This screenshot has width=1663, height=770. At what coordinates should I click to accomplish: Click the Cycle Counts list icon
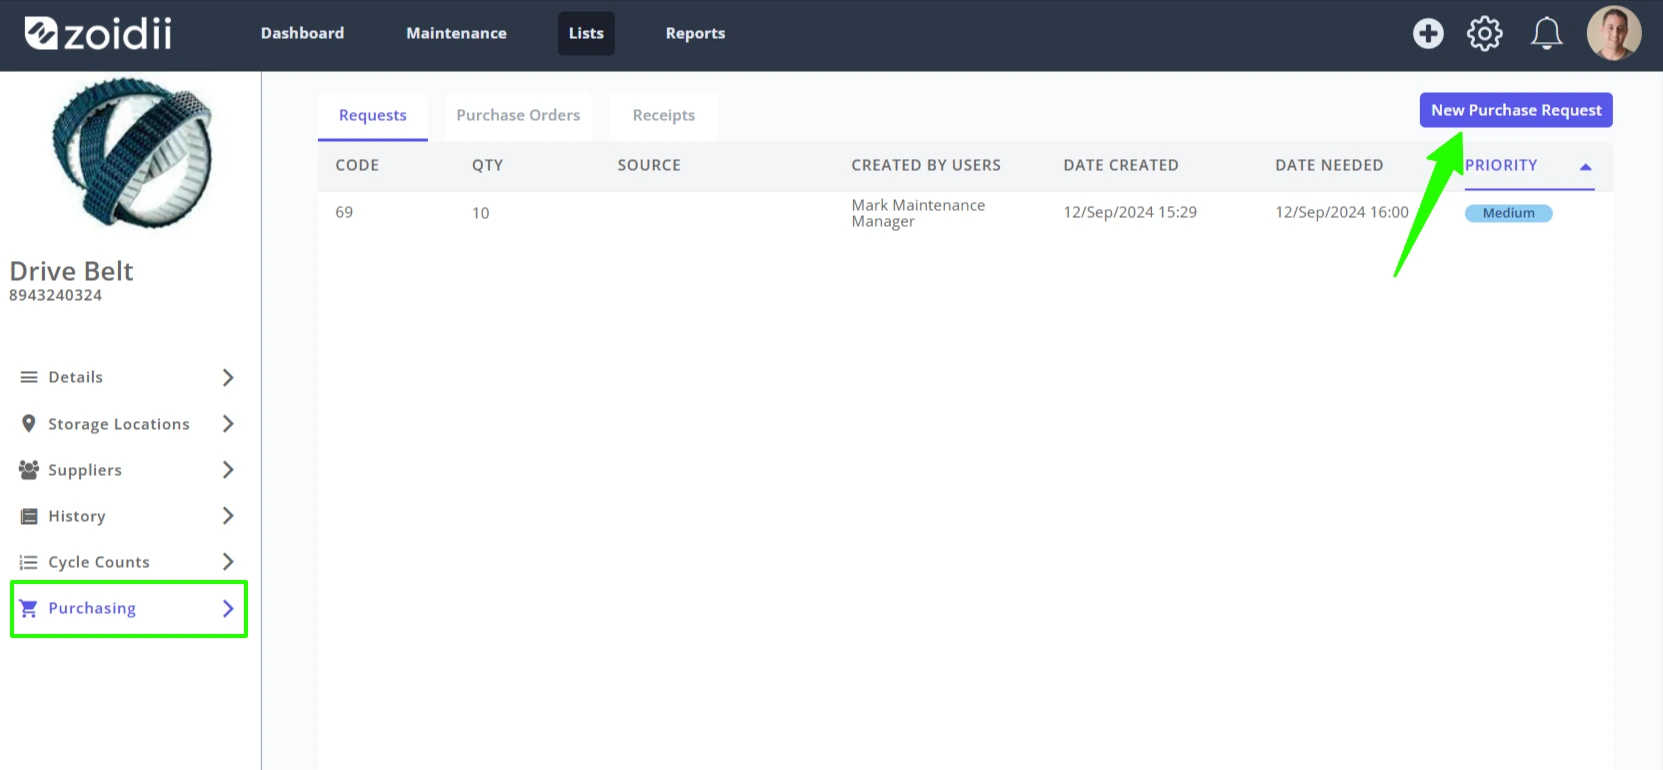point(29,562)
